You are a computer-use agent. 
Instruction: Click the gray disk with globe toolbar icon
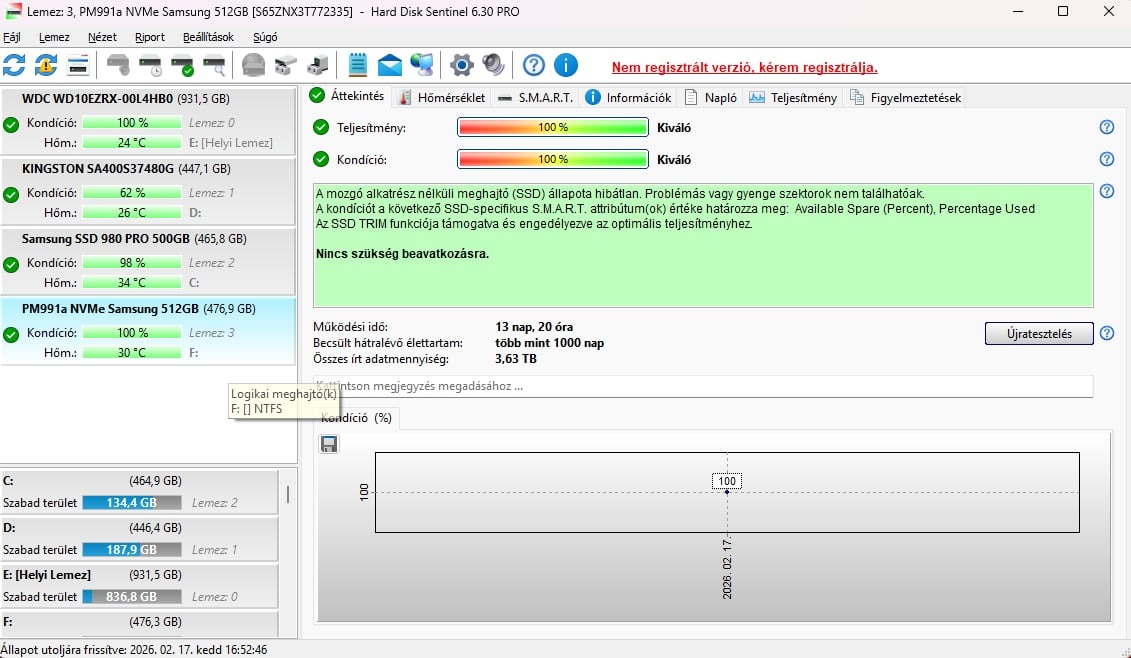pos(118,66)
